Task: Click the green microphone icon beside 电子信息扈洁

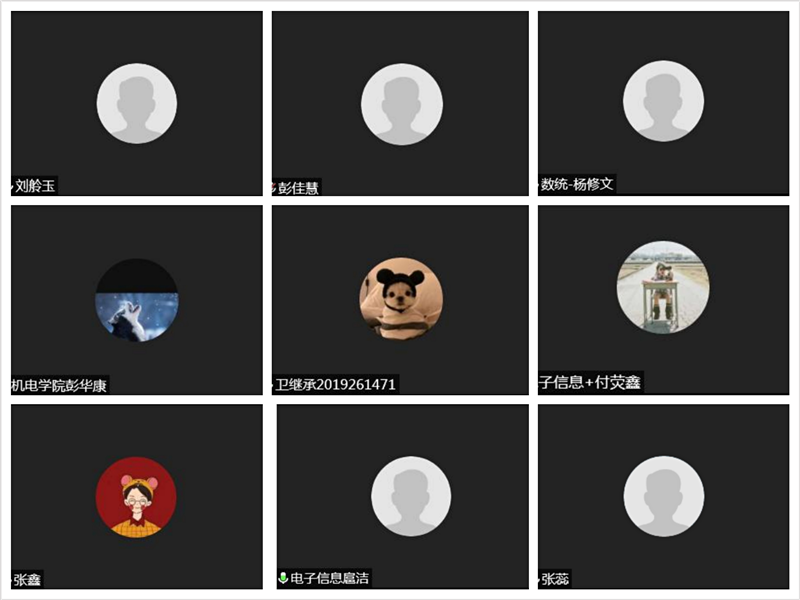Action: (283, 578)
